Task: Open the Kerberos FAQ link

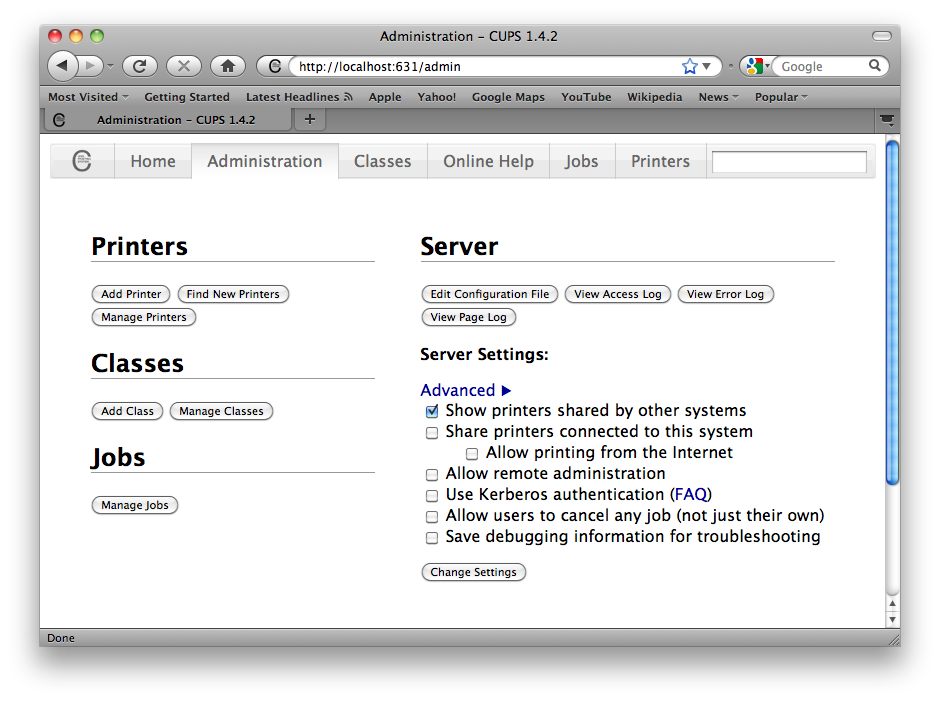Action: click(x=690, y=494)
